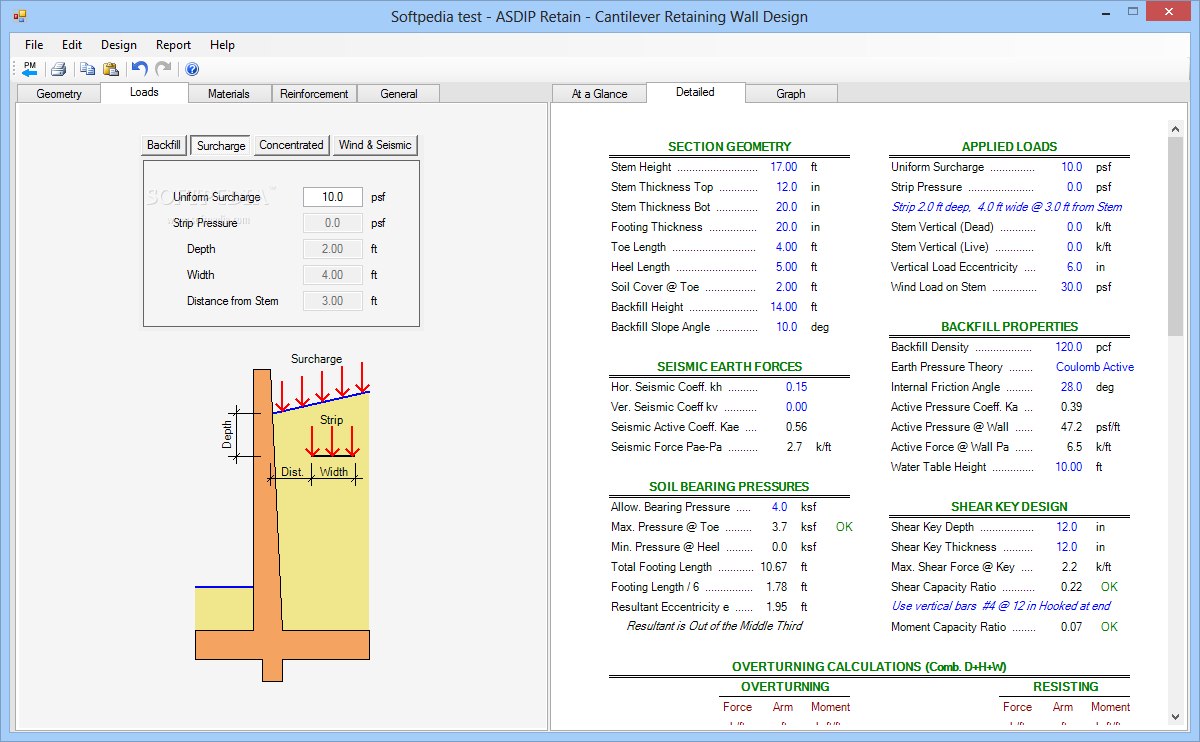The height and width of the screenshot is (742, 1200).
Task: Switch to the Graph tab
Action: click(791, 94)
